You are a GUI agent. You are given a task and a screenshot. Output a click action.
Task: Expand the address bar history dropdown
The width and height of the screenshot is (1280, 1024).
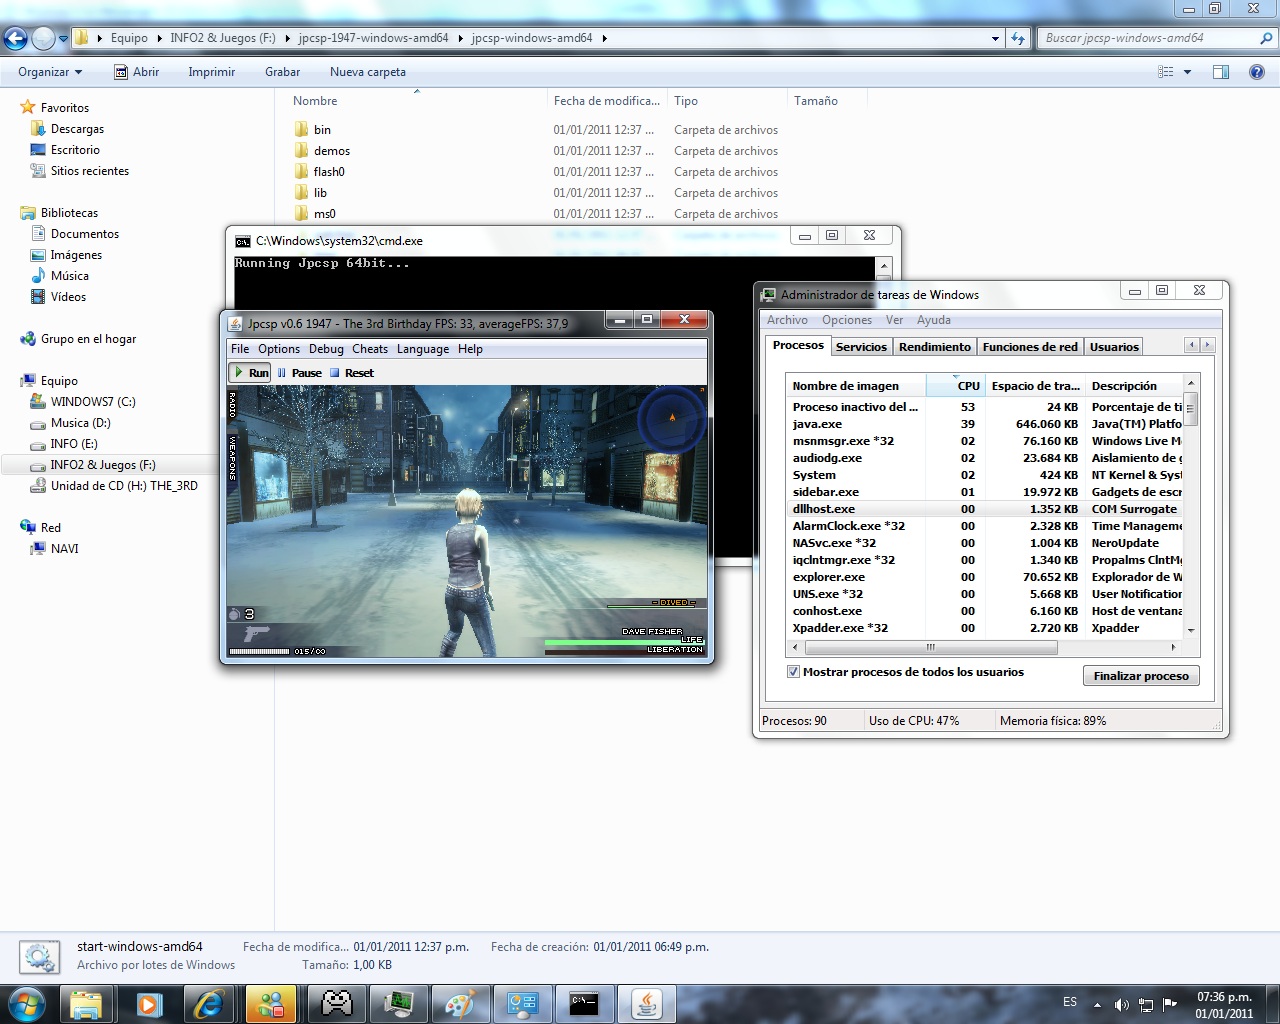tap(995, 39)
